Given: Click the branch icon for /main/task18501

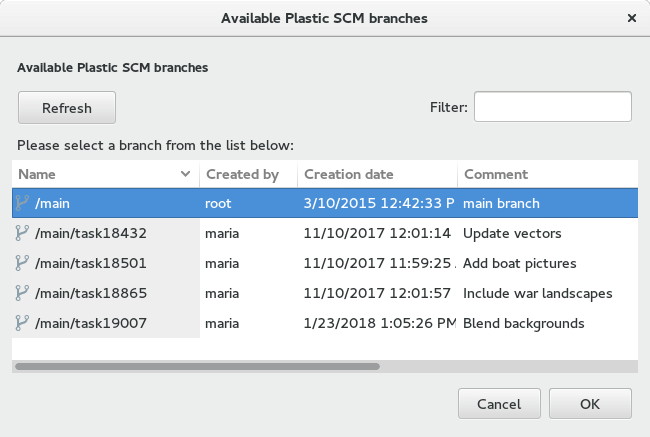Looking at the screenshot, I should [x=22, y=263].
